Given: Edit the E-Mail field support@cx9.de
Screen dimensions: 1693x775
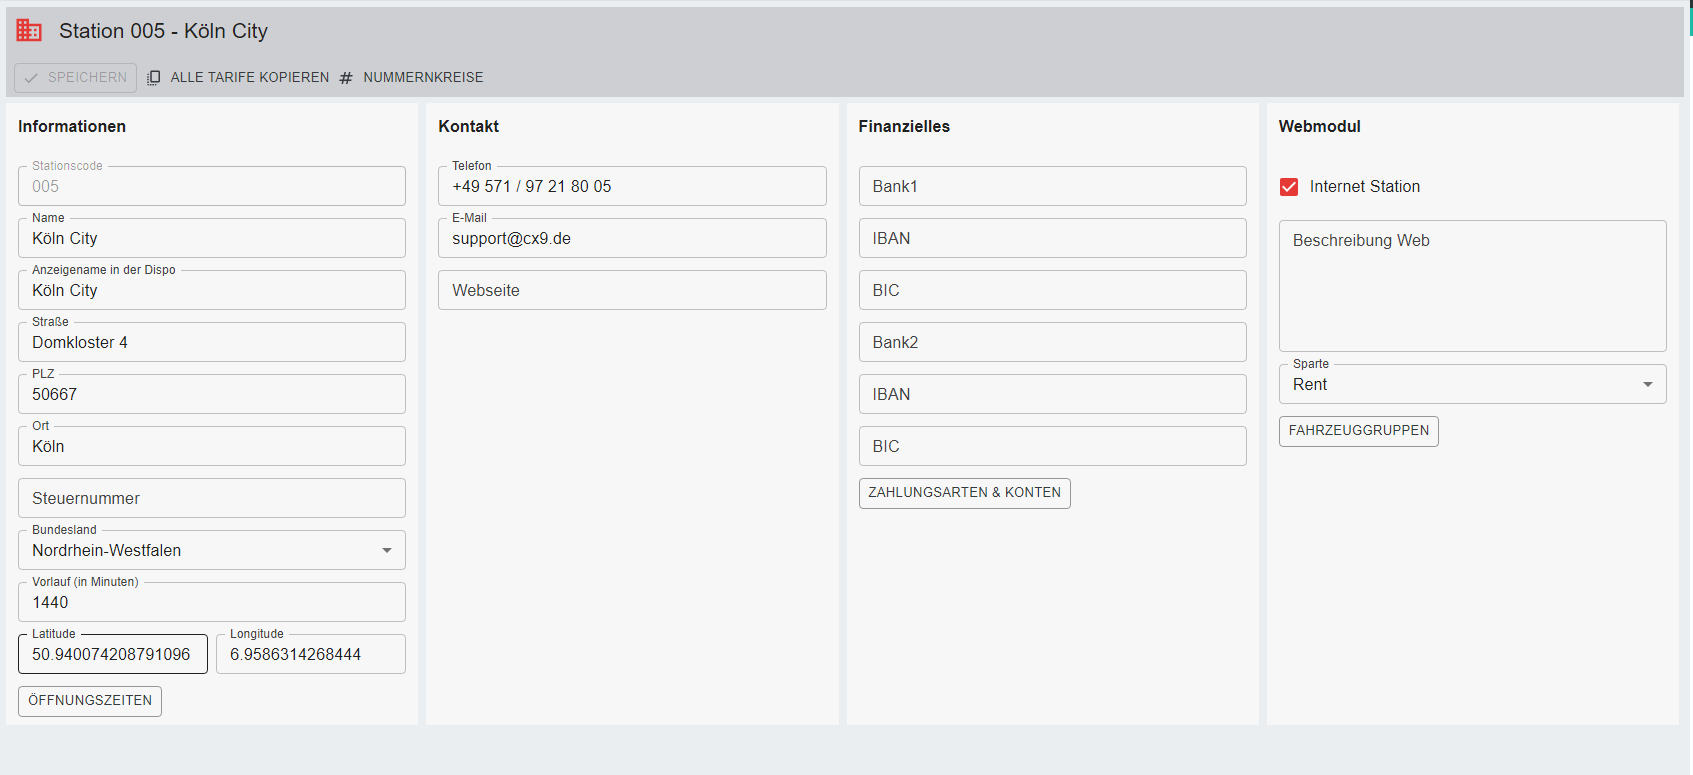Looking at the screenshot, I should [632, 239].
